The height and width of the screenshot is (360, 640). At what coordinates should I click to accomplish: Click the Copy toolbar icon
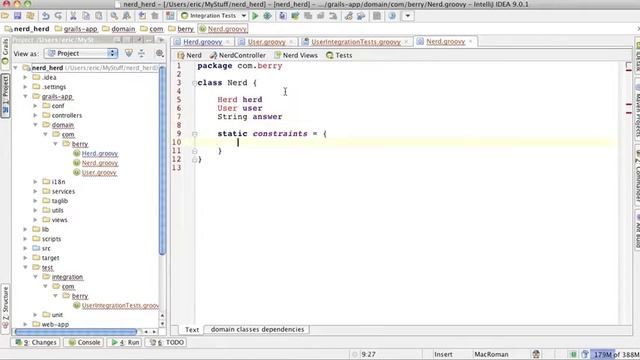(x=86, y=16)
